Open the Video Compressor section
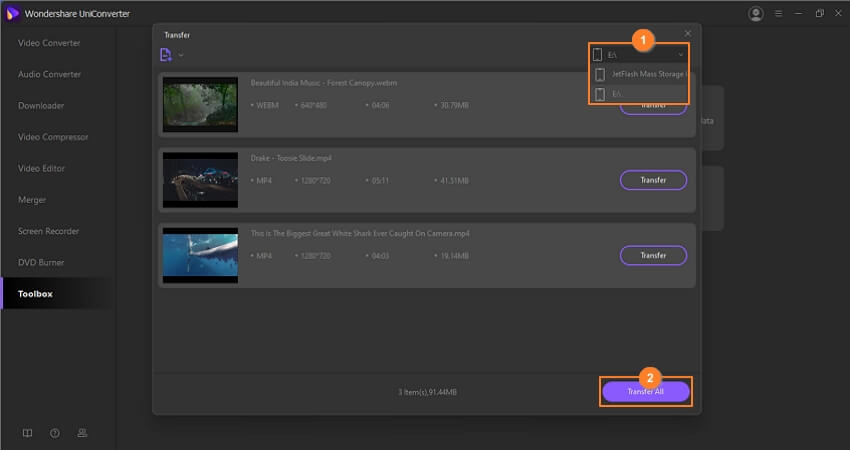This screenshot has height=450, width=850. (x=53, y=137)
